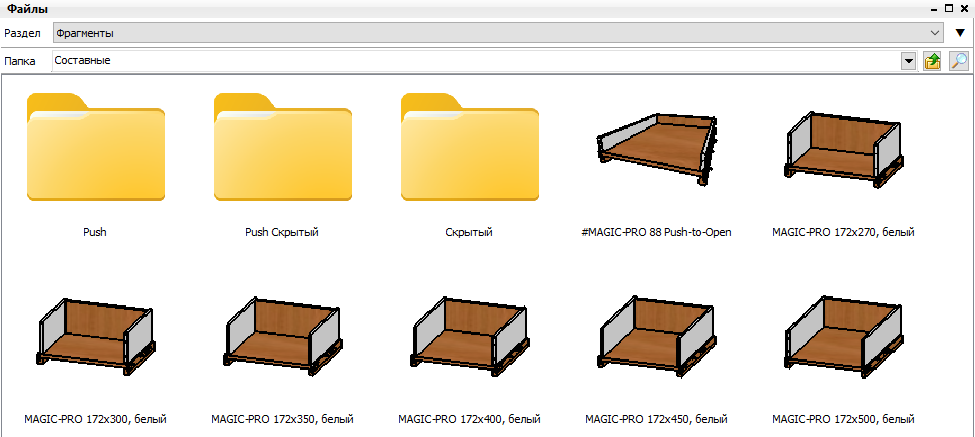Close the Файлы panel
The width and height of the screenshot is (975, 437).
click(963, 9)
